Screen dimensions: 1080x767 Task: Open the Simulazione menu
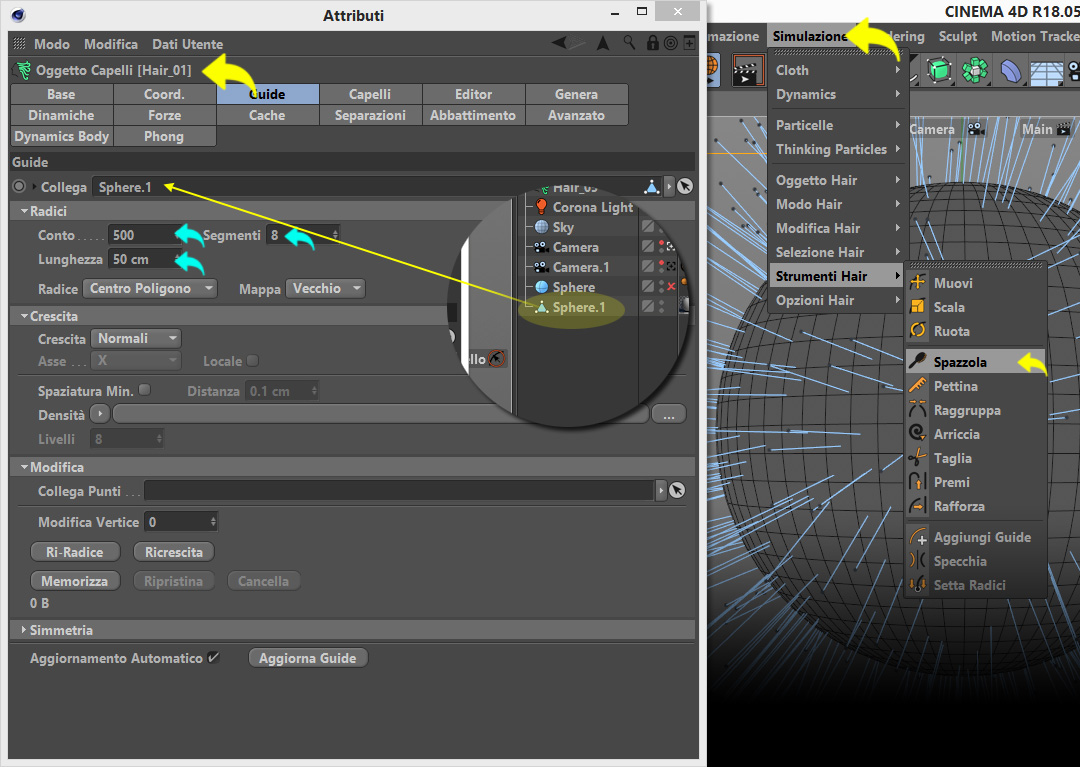[x=809, y=36]
